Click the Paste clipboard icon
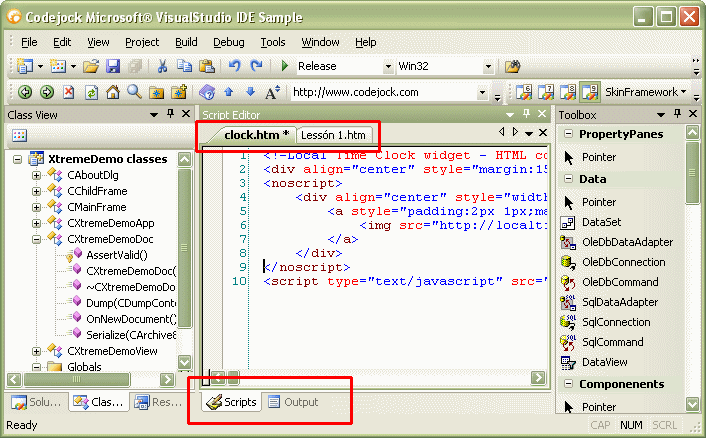 (207, 67)
